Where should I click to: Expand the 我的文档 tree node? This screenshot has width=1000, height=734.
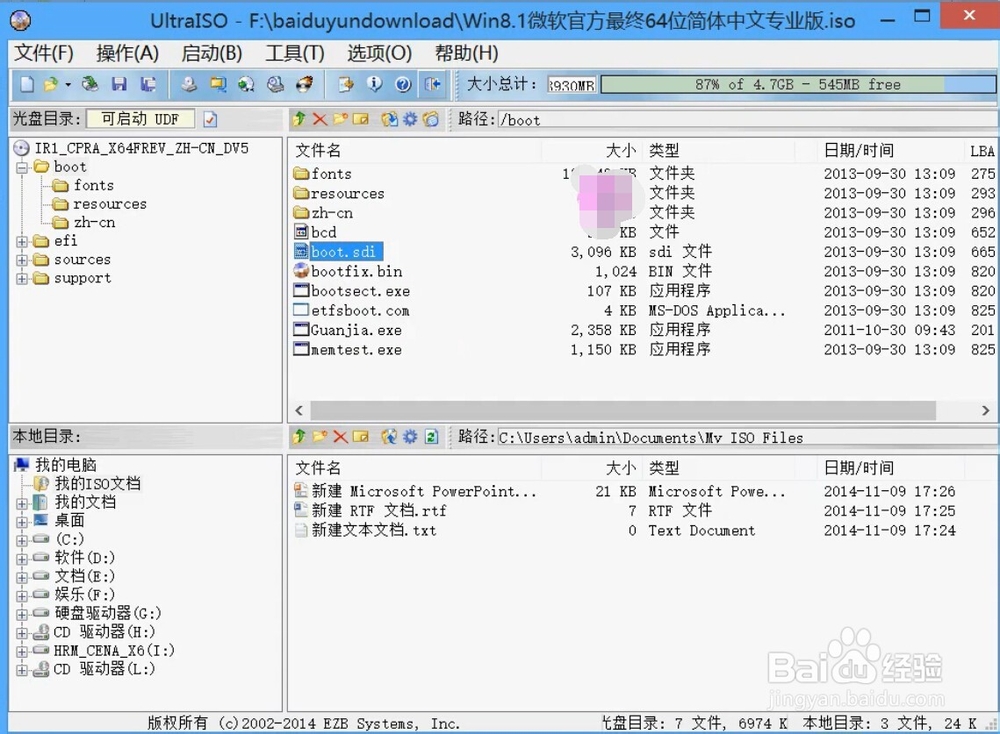pyautogui.click(x=22, y=503)
